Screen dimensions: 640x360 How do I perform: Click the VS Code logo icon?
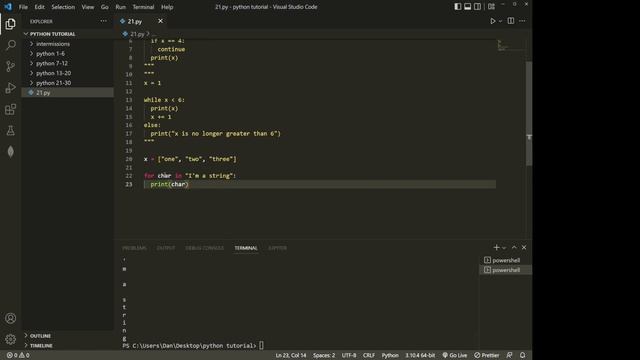click(8, 7)
